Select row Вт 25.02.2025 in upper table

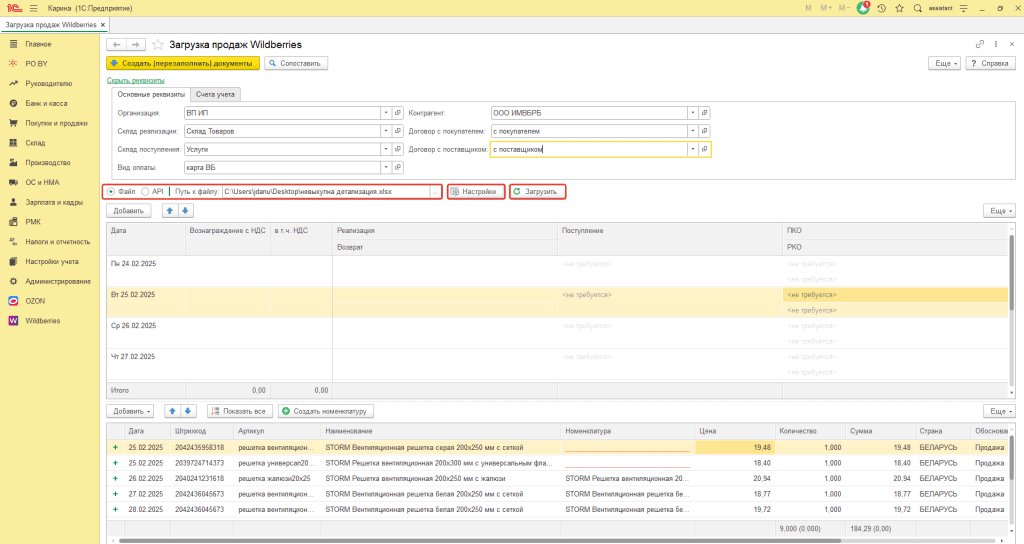(x=557, y=302)
